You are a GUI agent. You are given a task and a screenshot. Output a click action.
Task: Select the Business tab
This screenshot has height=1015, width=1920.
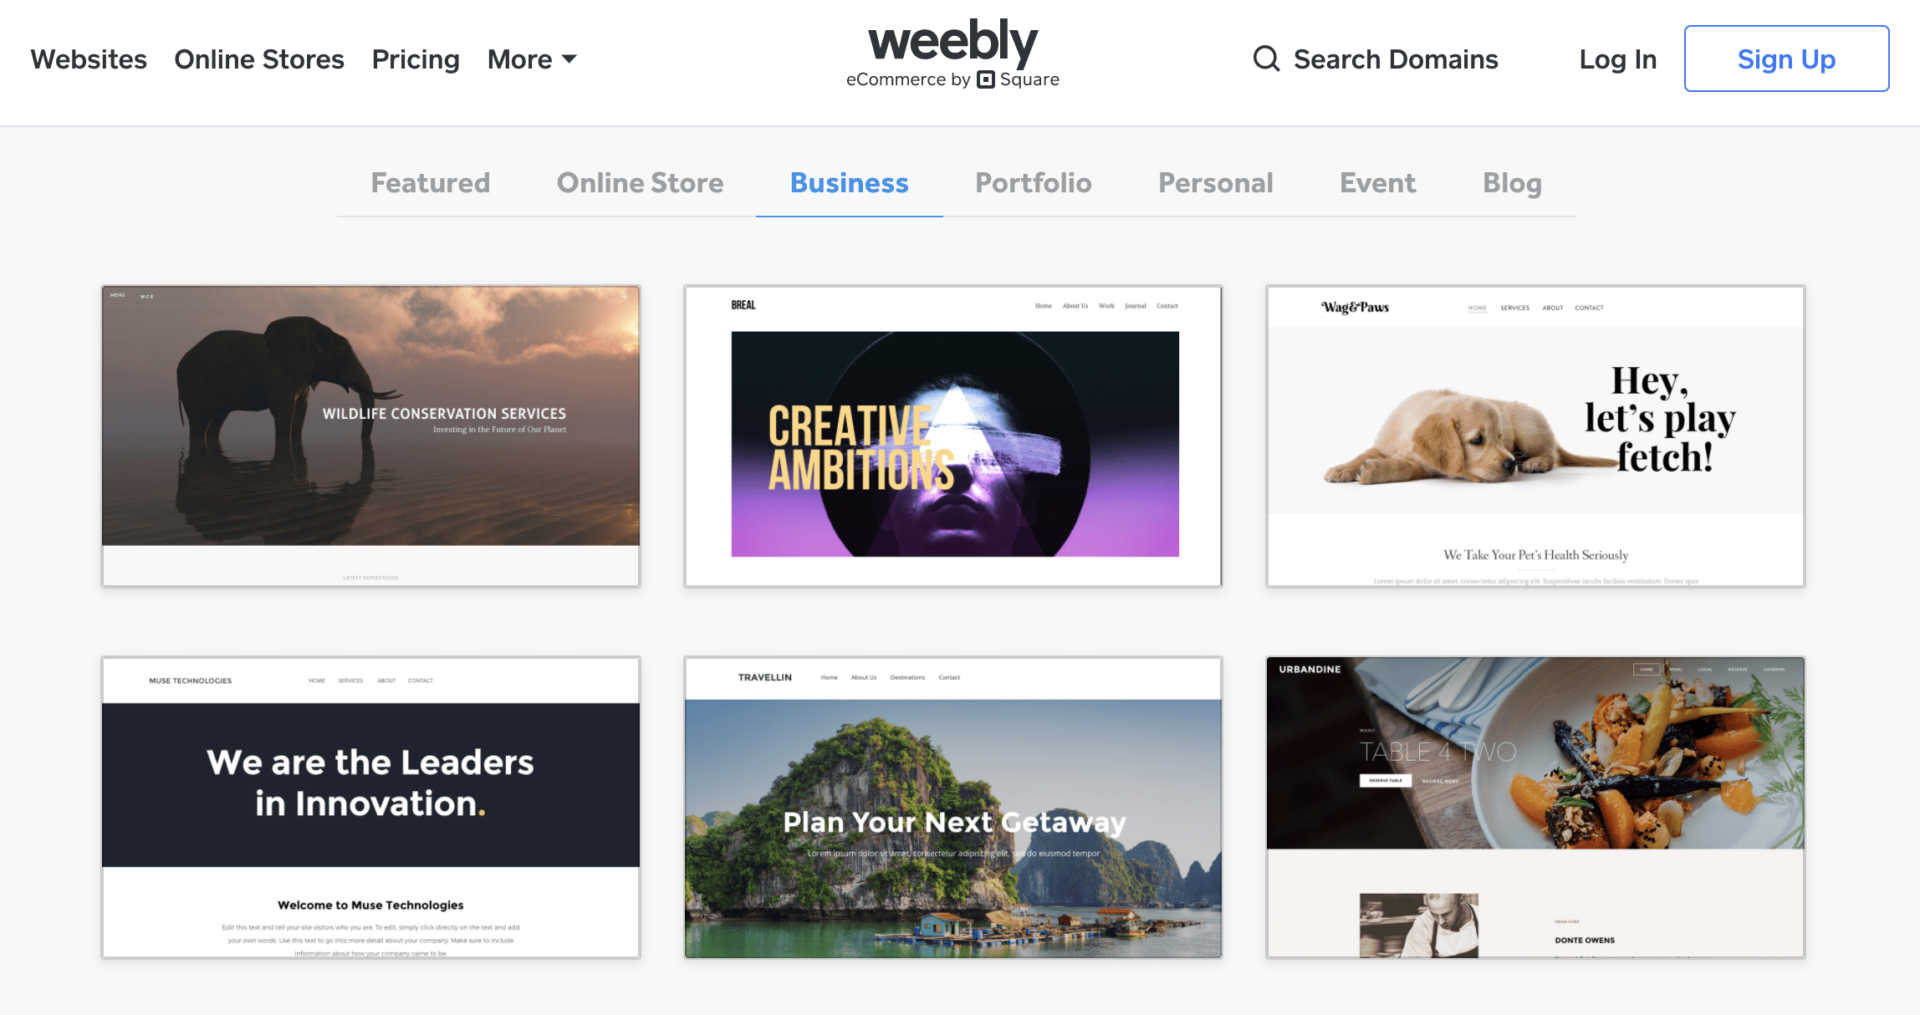tap(849, 183)
